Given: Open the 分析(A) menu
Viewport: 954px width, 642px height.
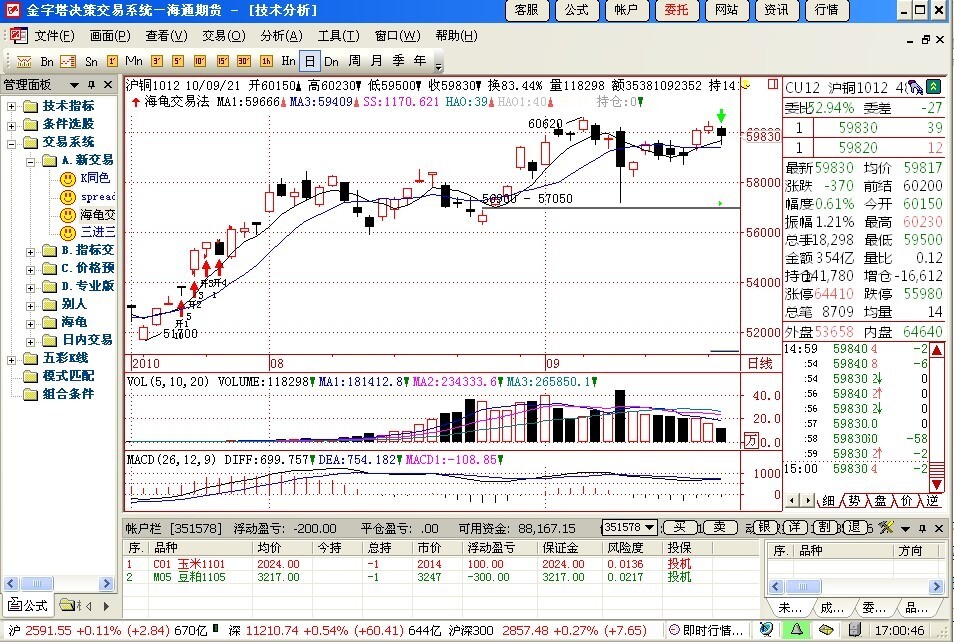Looking at the screenshot, I should 280,36.
